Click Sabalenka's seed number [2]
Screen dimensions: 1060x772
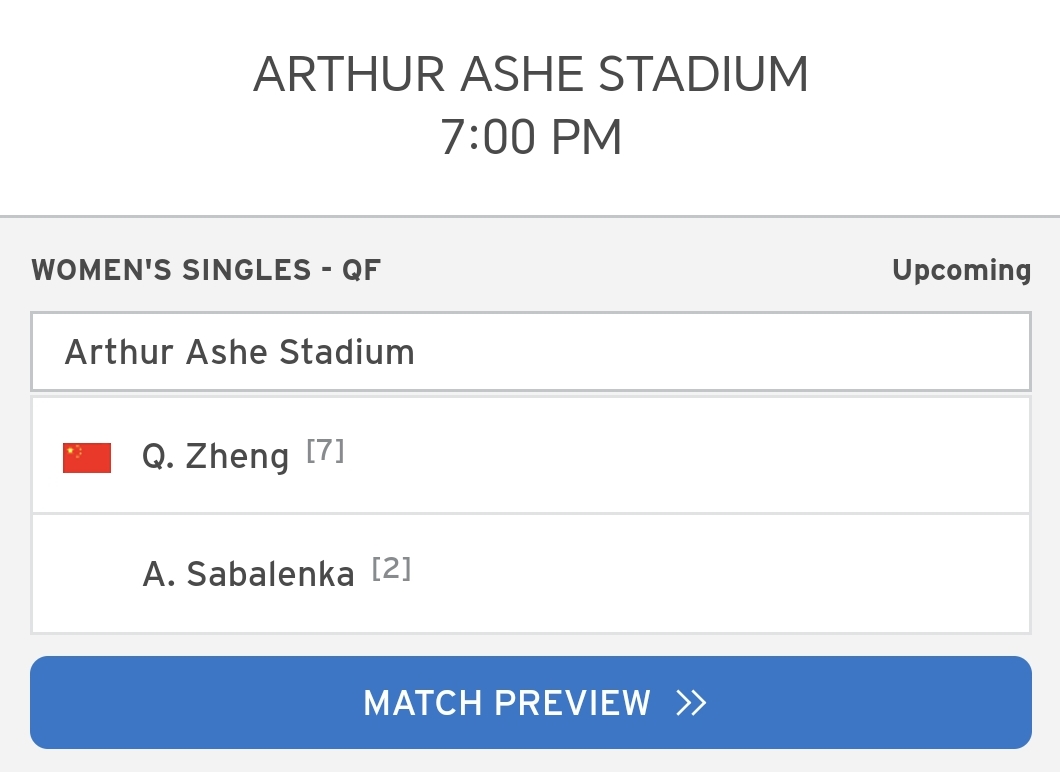coord(391,569)
